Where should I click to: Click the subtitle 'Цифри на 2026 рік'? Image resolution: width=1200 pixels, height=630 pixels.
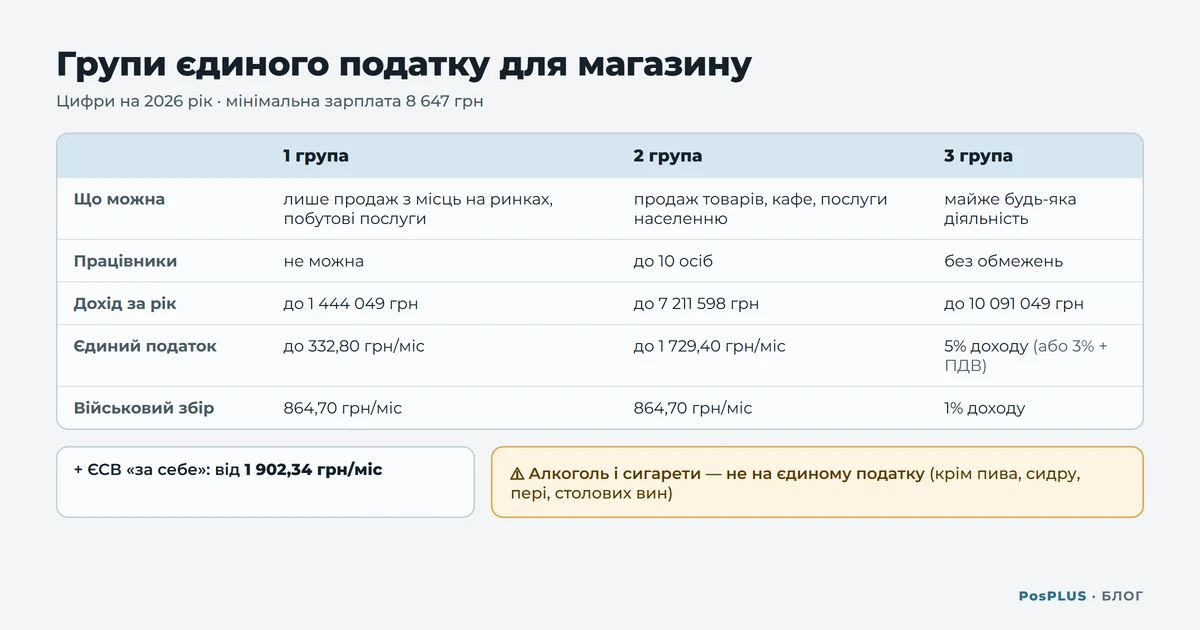pos(135,102)
